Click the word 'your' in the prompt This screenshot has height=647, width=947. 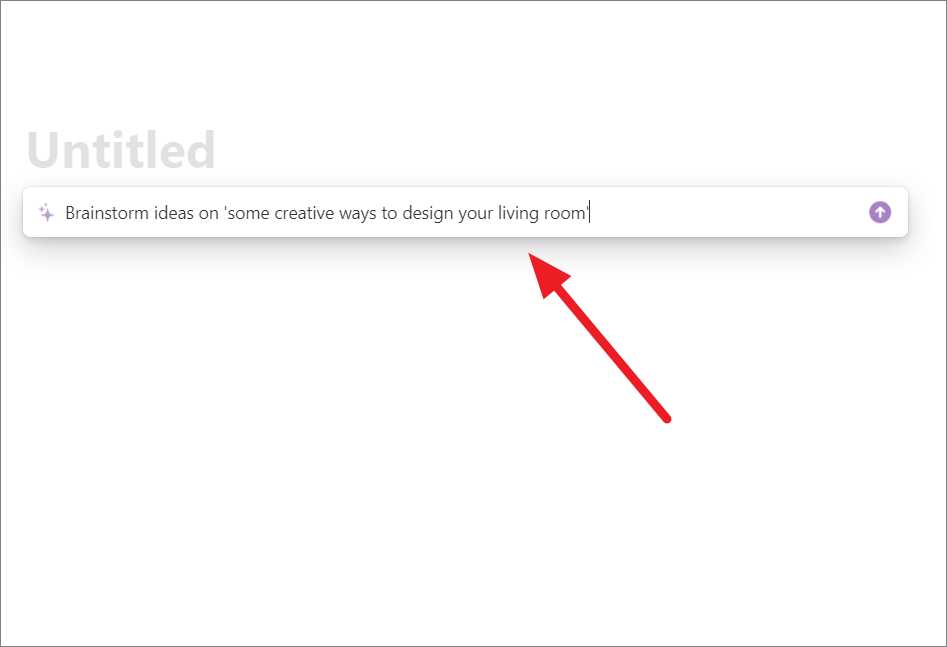[x=475, y=215]
